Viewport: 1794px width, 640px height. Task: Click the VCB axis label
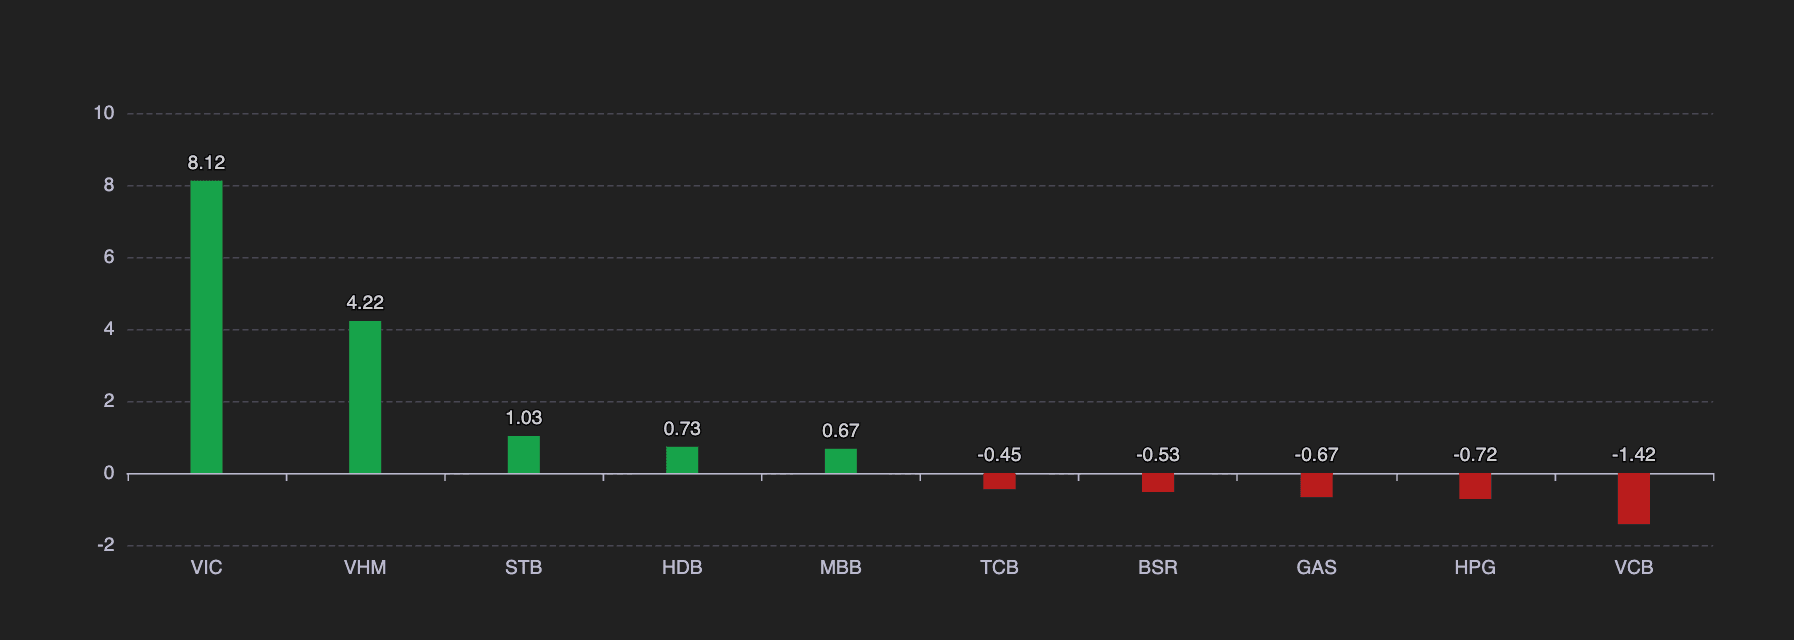pyautogui.click(x=1634, y=568)
